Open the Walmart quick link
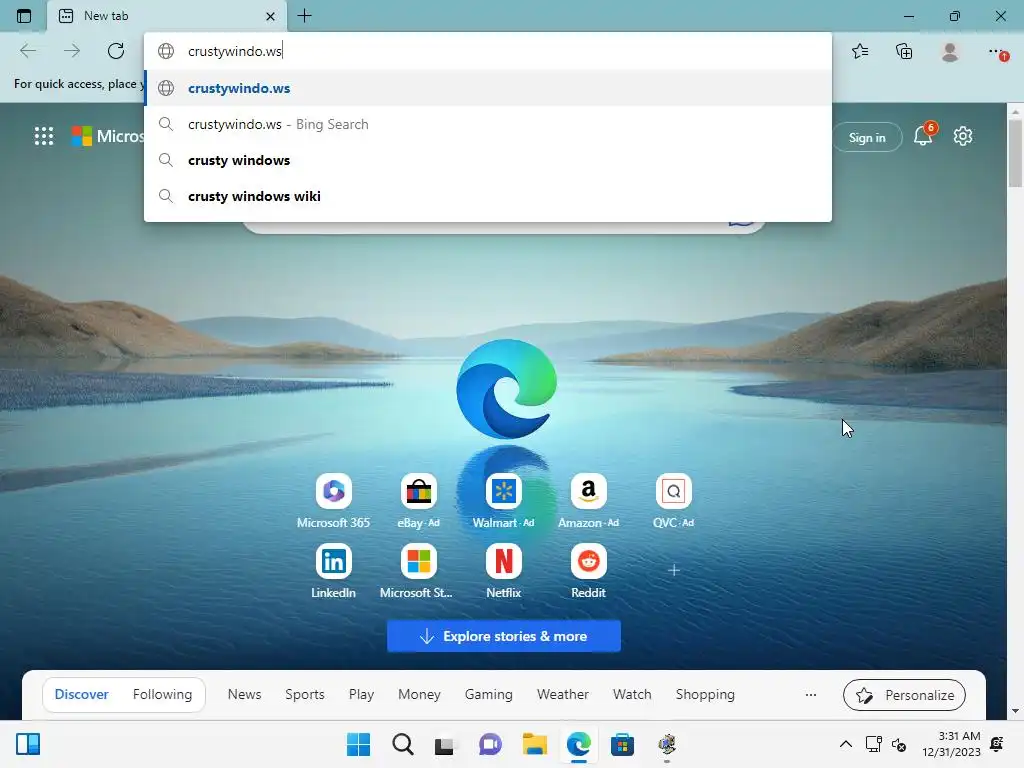This screenshot has height=768, width=1024. pyautogui.click(x=504, y=500)
